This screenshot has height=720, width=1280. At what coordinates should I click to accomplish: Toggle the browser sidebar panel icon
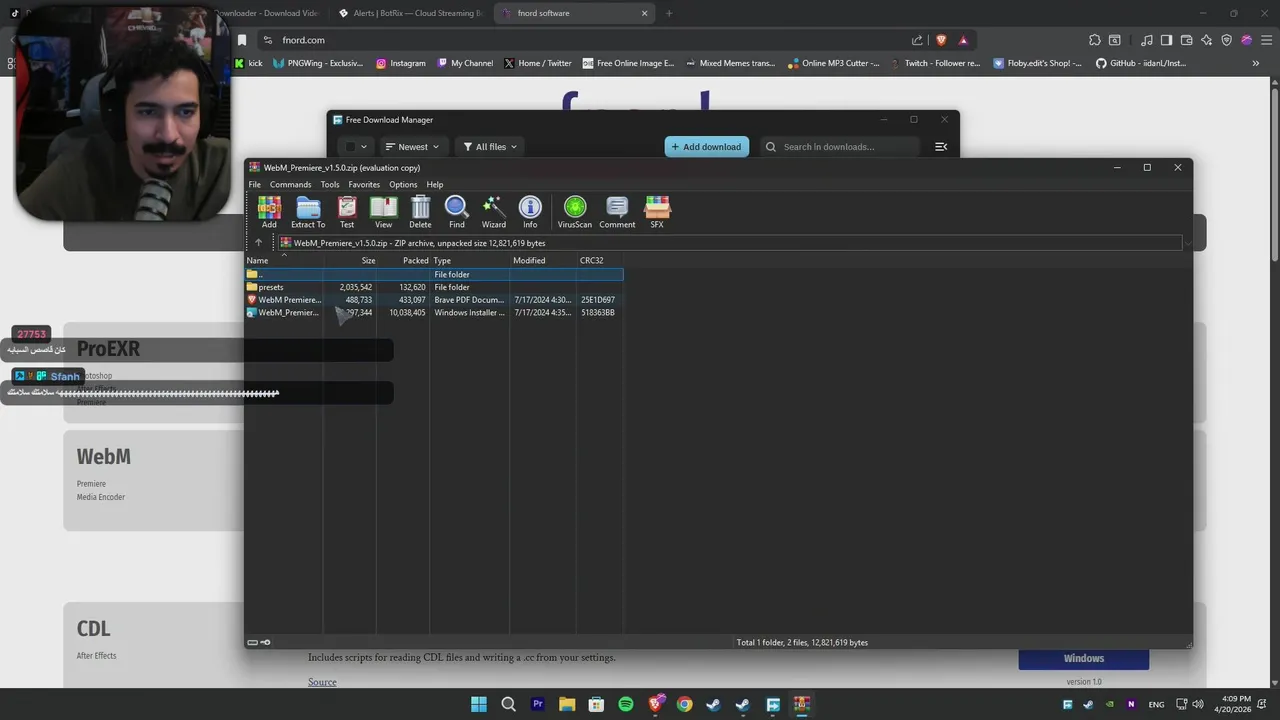1167,40
